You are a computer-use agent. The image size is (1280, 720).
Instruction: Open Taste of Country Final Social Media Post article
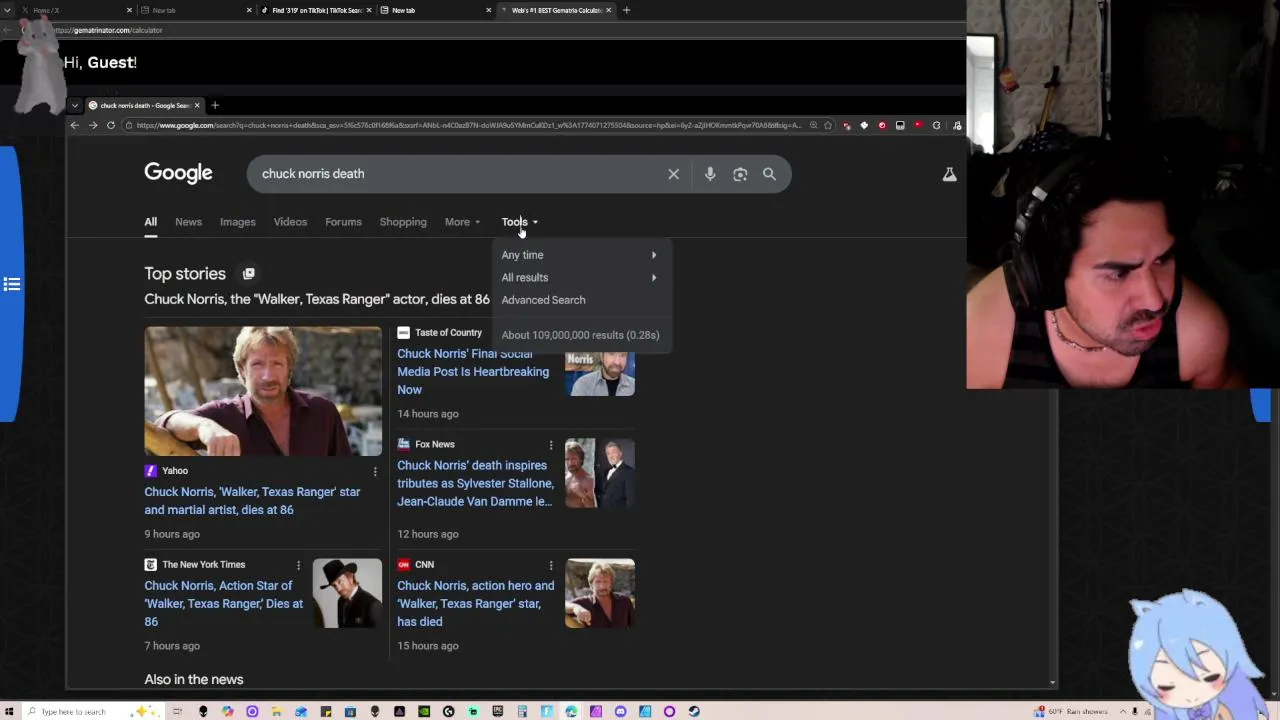pyautogui.click(x=473, y=372)
